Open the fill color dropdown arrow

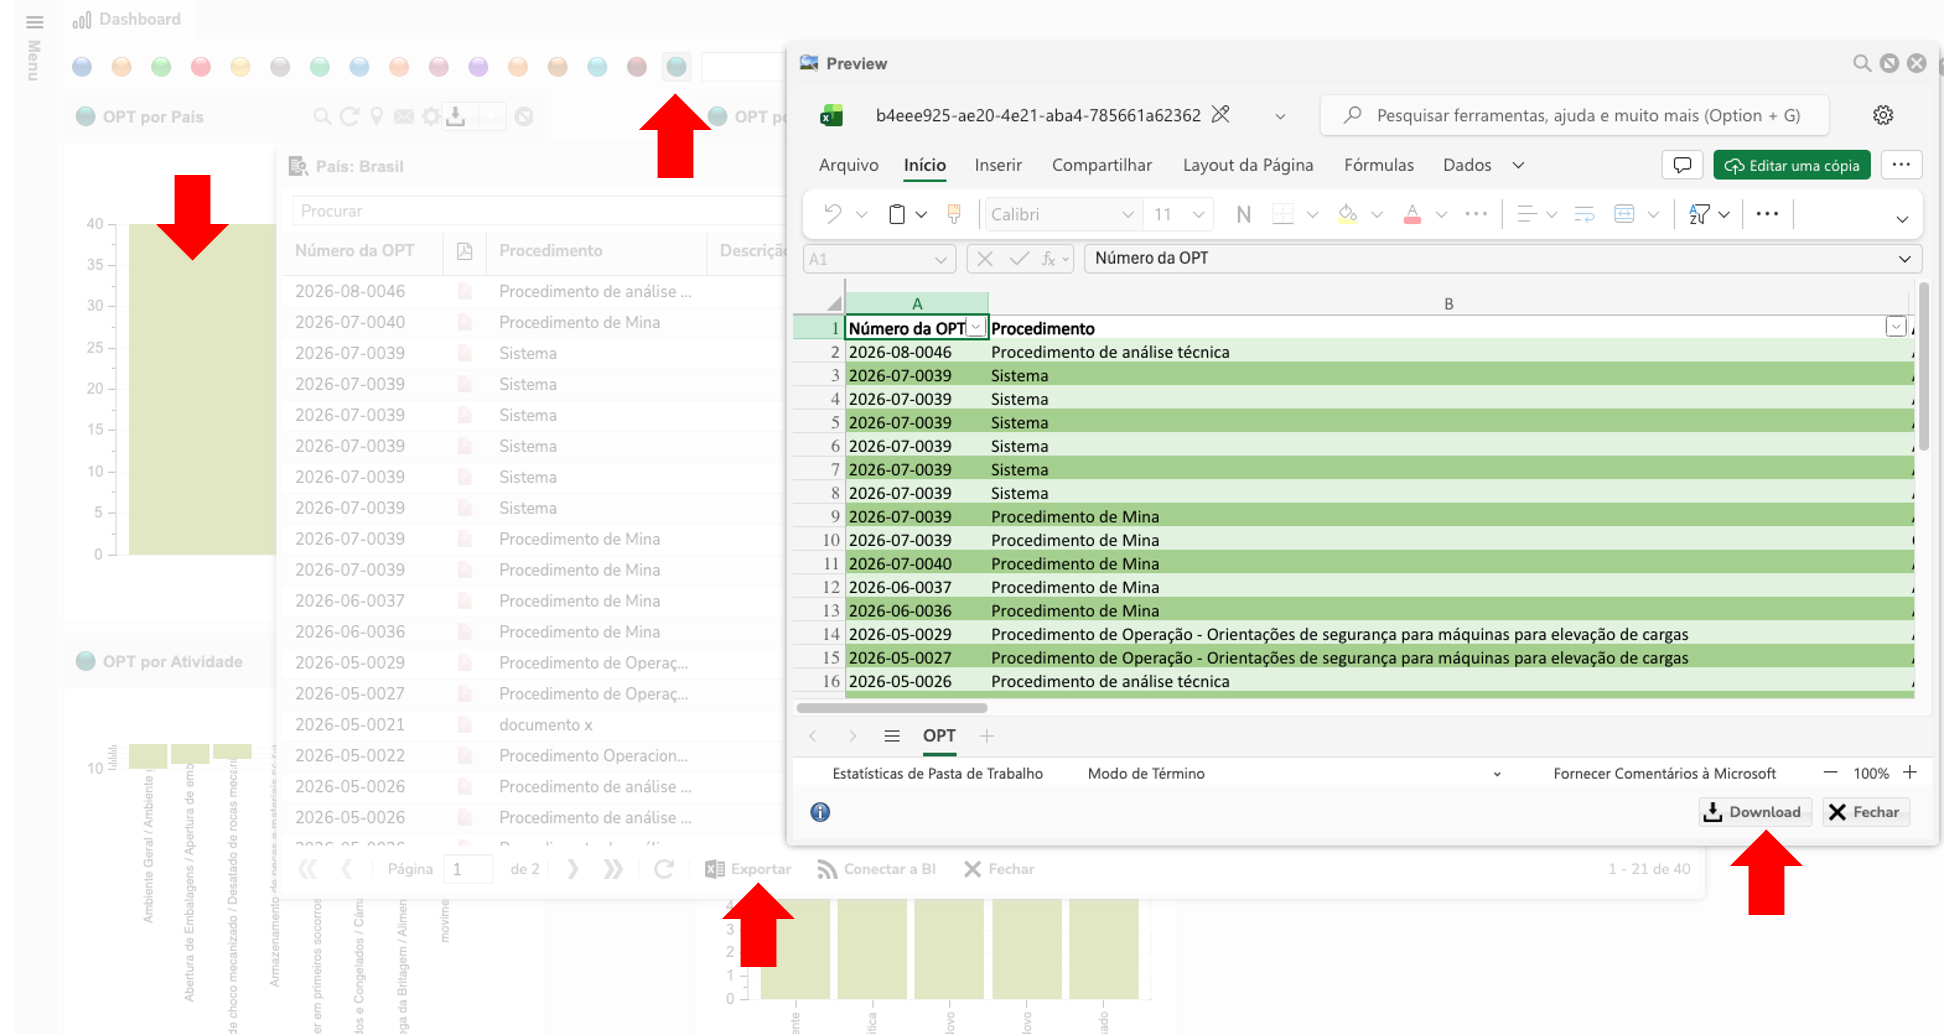click(1377, 214)
